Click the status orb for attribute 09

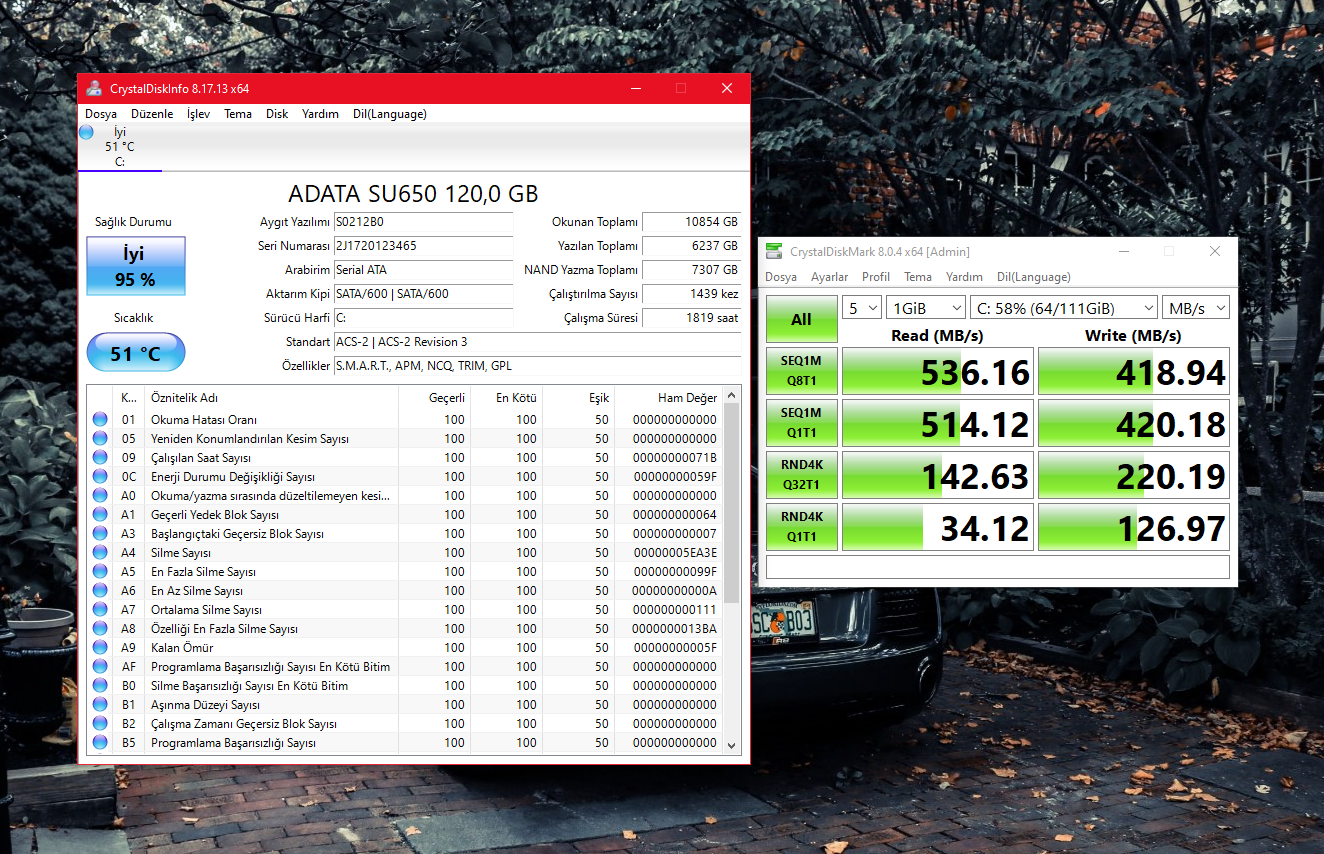pos(100,458)
